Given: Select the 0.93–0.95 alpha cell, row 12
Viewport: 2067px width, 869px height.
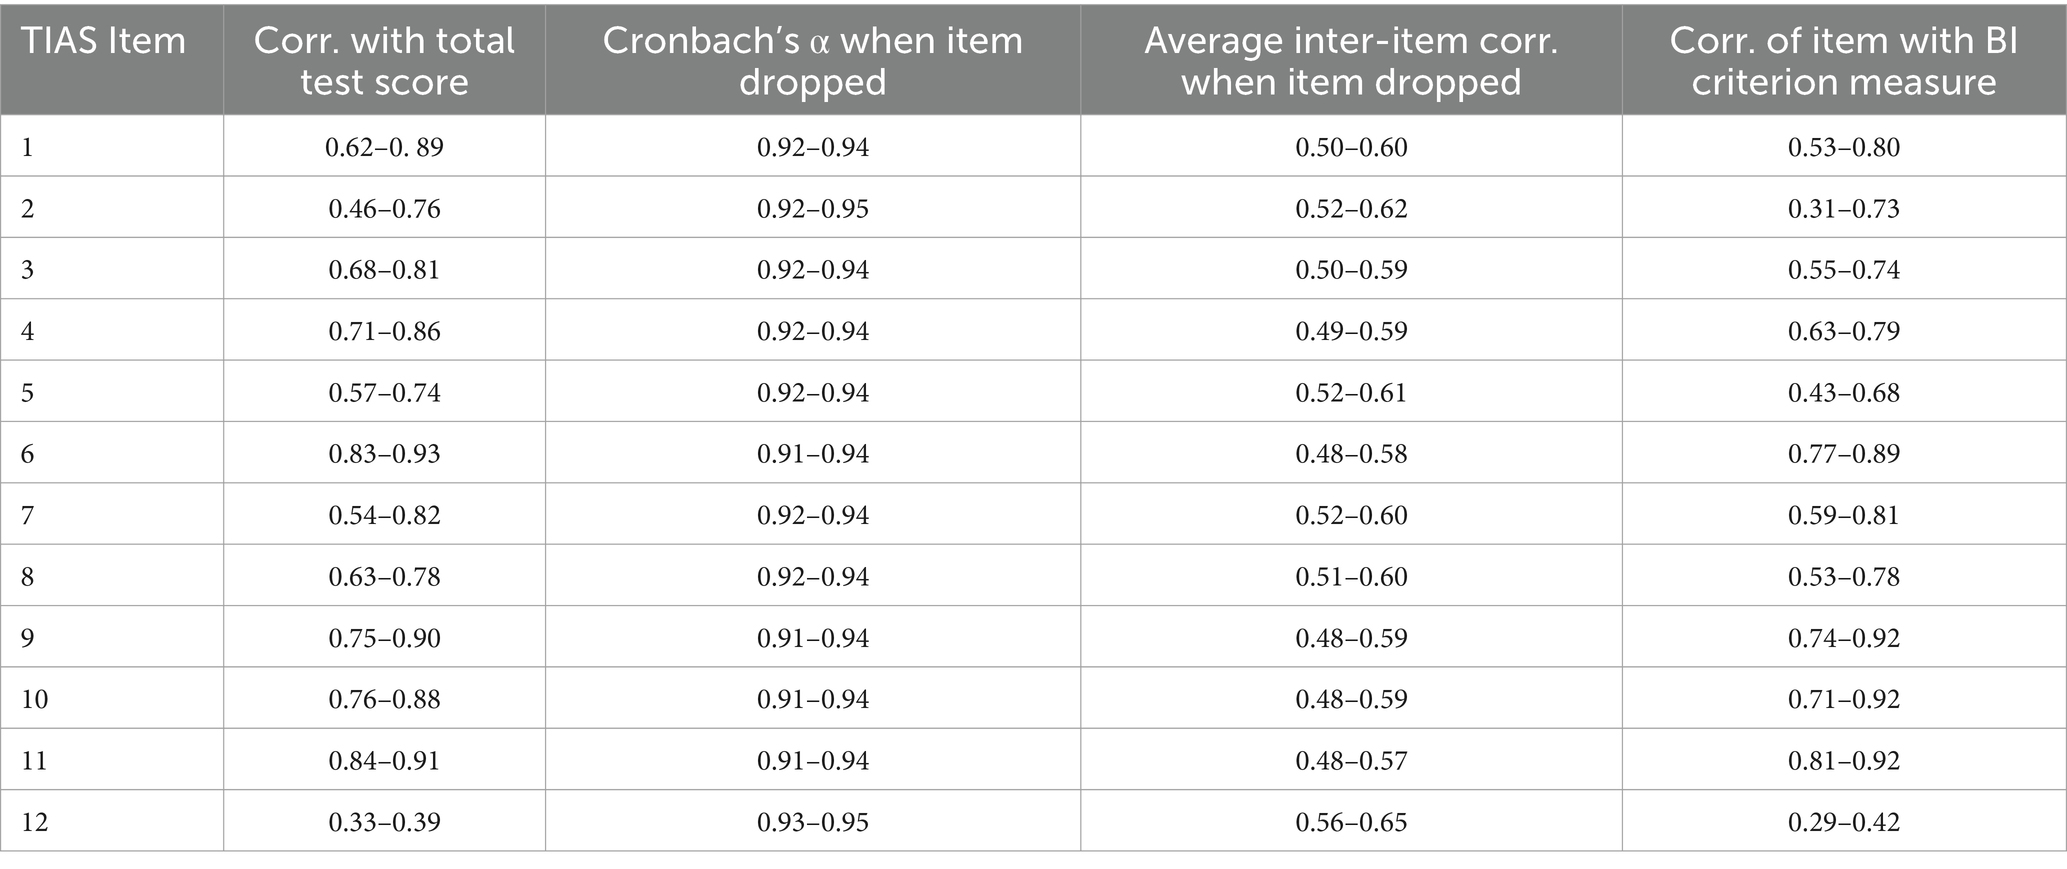Looking at the screenshot, I should (x=812, y=822).
